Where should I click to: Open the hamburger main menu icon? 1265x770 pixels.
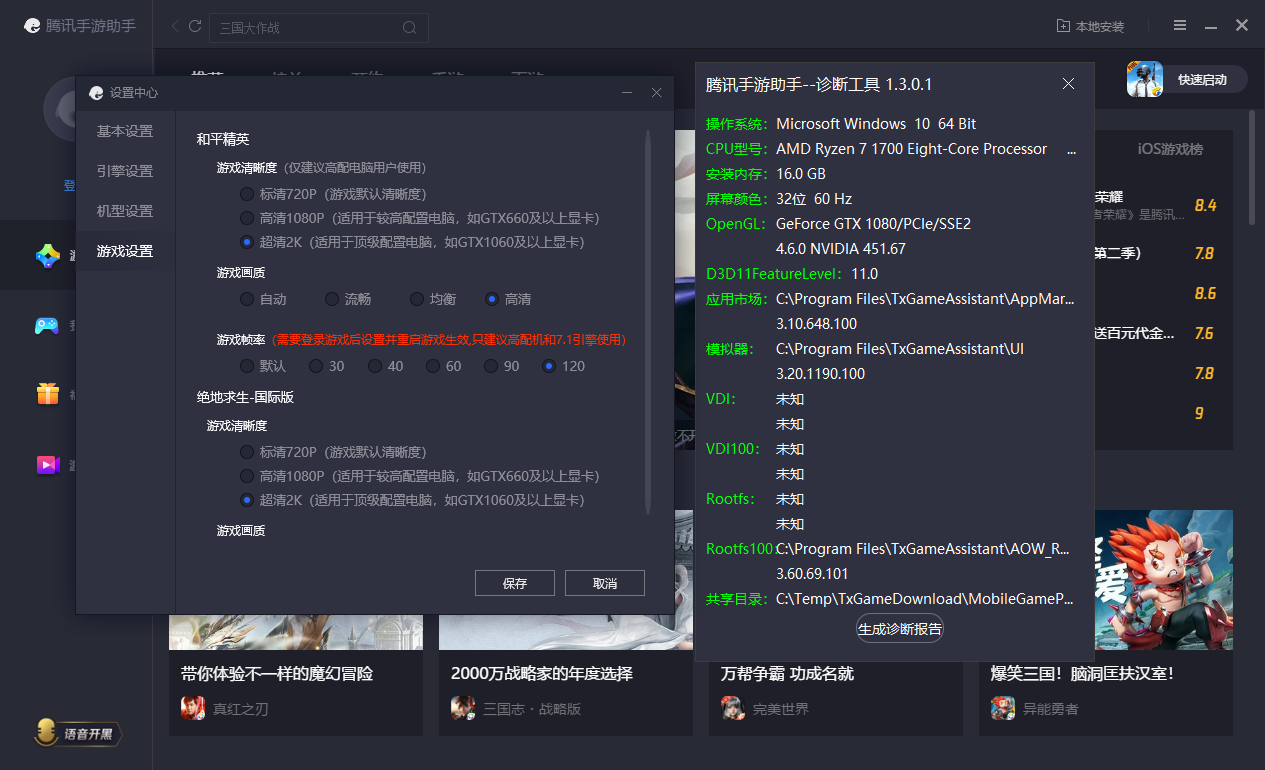(x=1180, y=26)
